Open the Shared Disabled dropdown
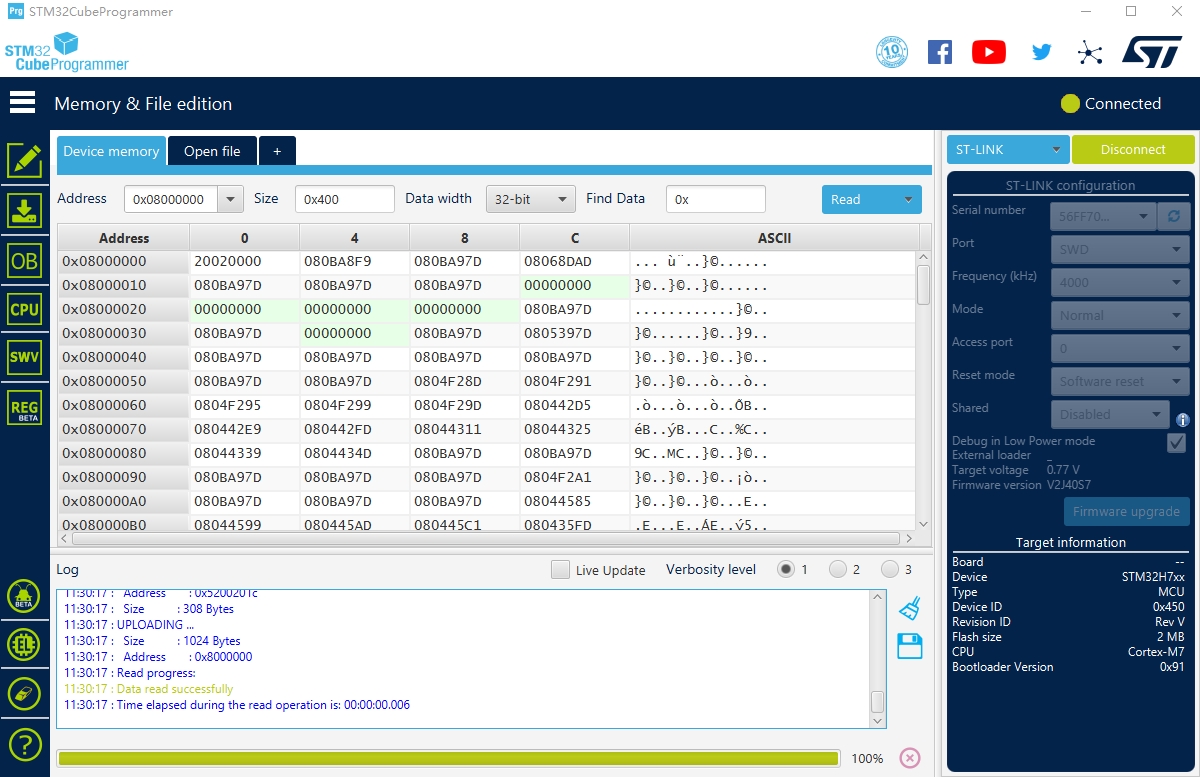This screenshot has height=777, width=1200. point(1109,414)
